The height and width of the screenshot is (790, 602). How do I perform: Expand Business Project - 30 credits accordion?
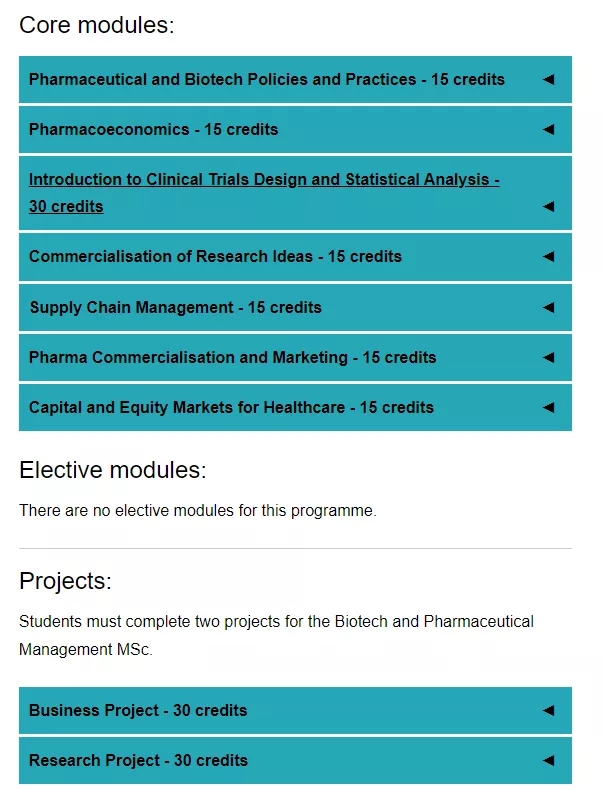point(295,710)
